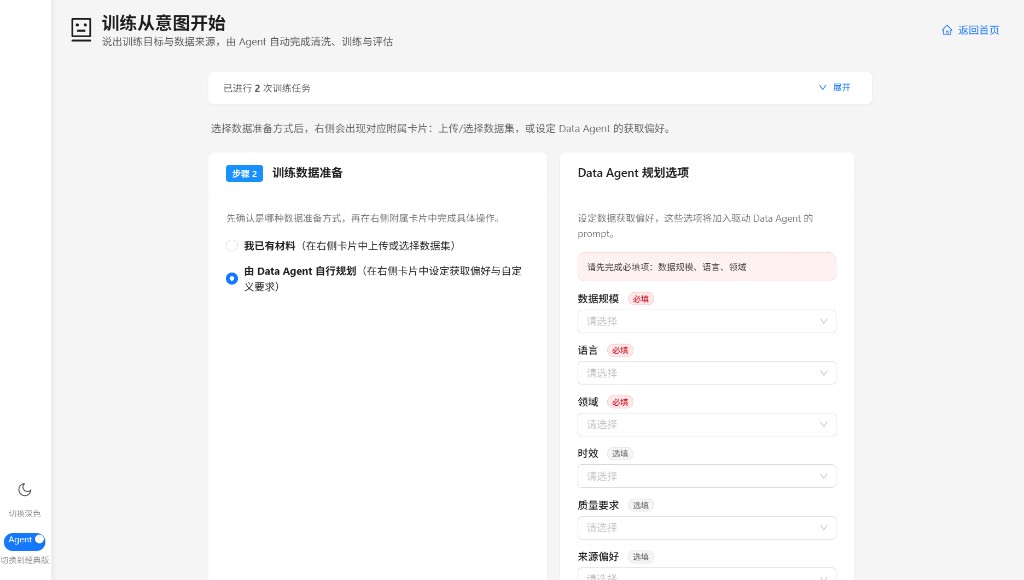1024x580 pixels.
Task: Click the 步骤 2 step badge
Action: pyautogui.click(x=244, y=173)
